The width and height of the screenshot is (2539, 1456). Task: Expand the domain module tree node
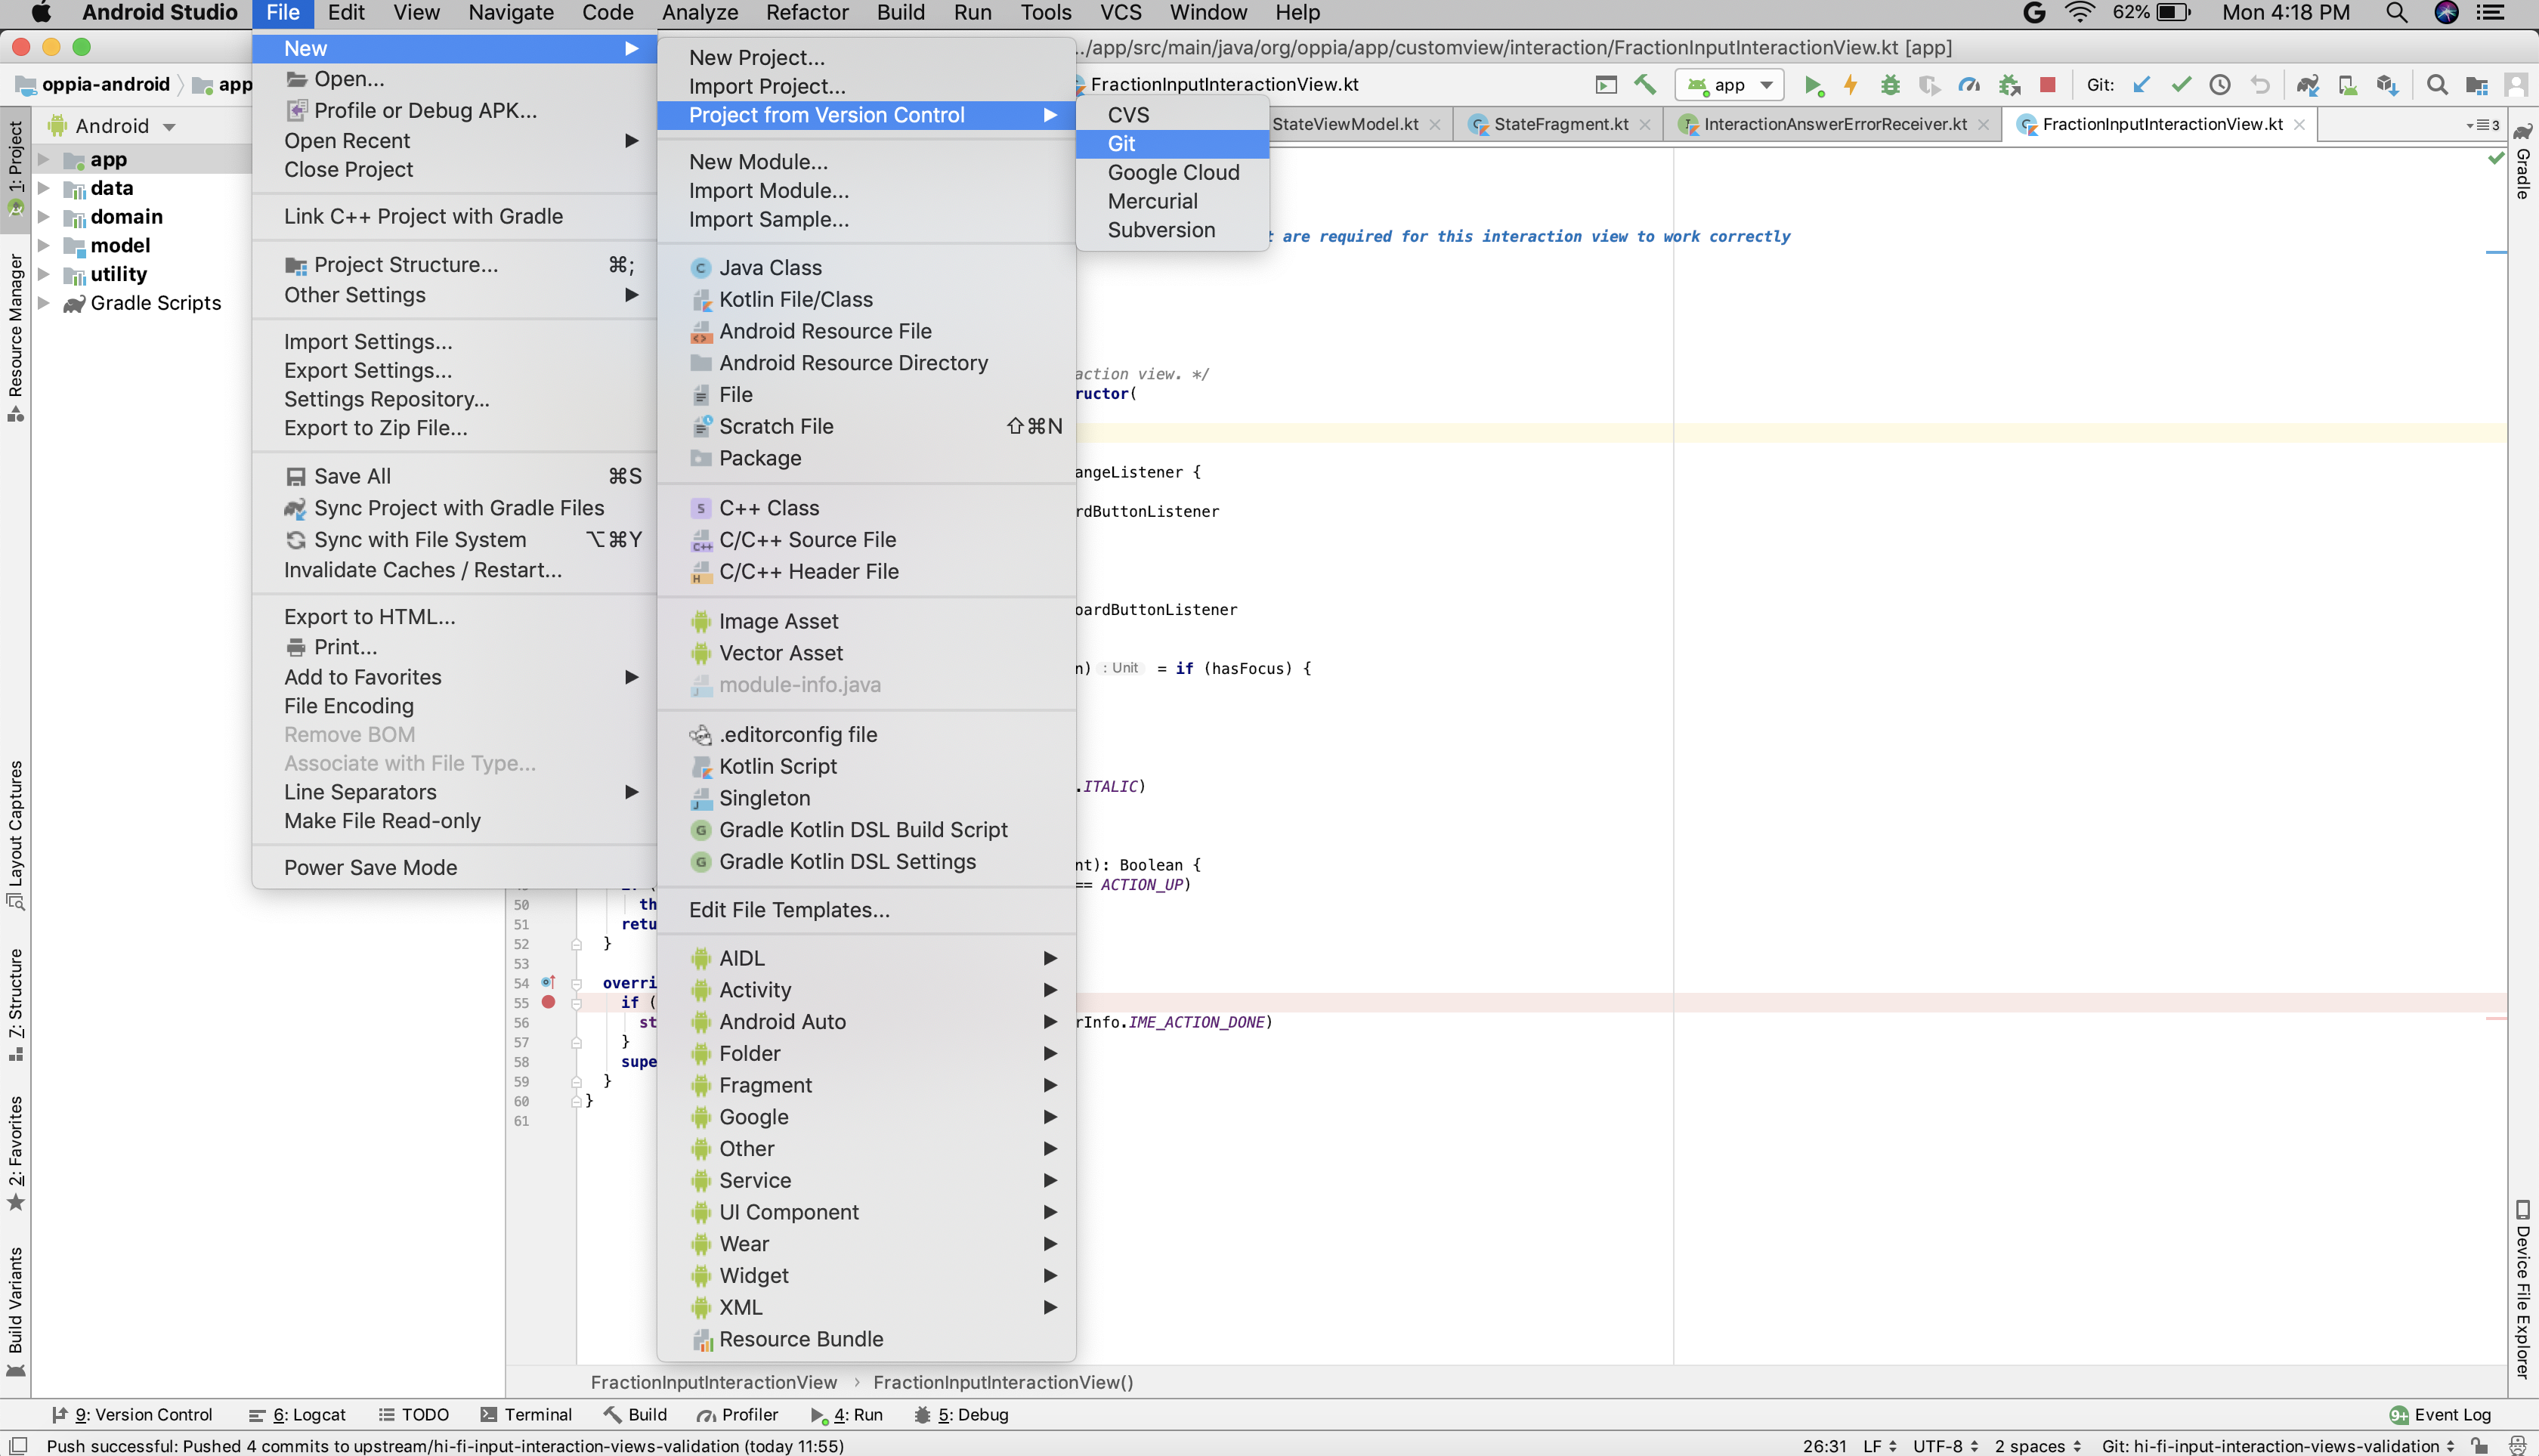[x=43, y=216]
